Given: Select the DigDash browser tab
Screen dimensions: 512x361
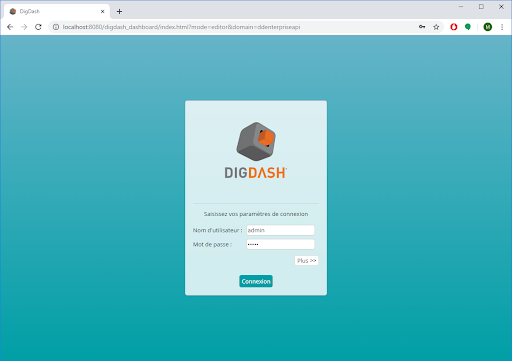Looking at the screenshot, I should pos(57,11).
